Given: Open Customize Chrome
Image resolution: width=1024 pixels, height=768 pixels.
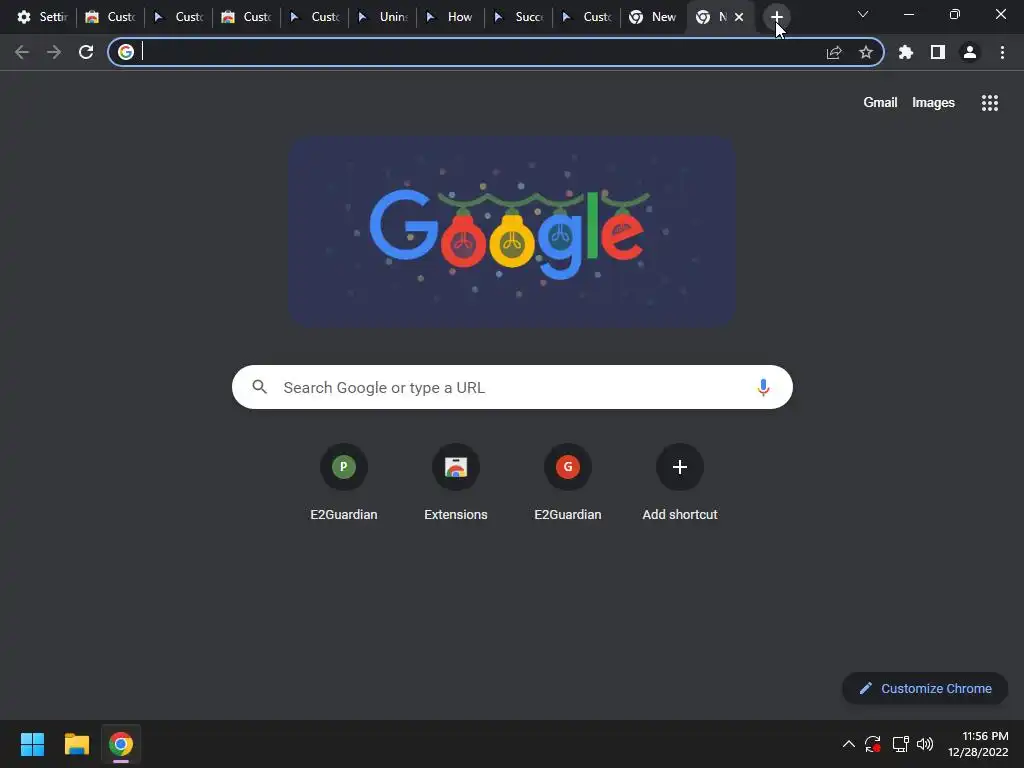Looking at the screenshot, I should (925, 688).
